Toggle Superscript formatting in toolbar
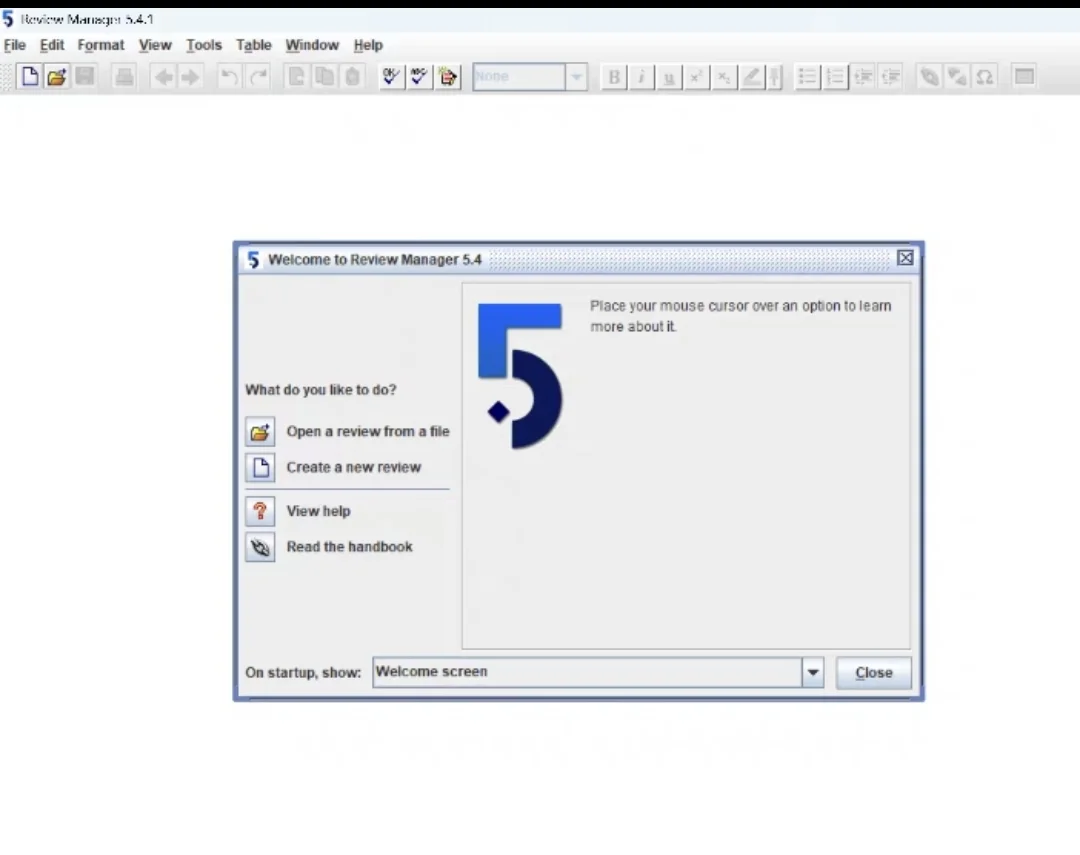1080x855 pixels. coord(696,76)
